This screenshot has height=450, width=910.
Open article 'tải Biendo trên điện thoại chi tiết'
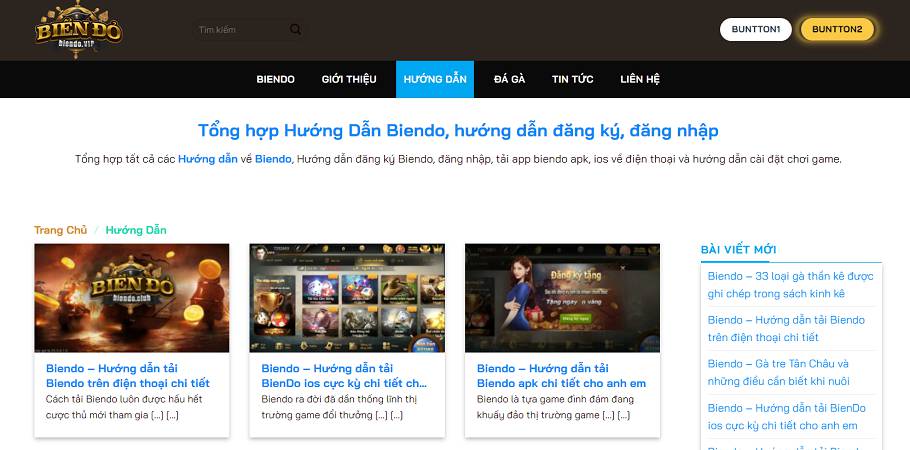[x=128, y=376]
